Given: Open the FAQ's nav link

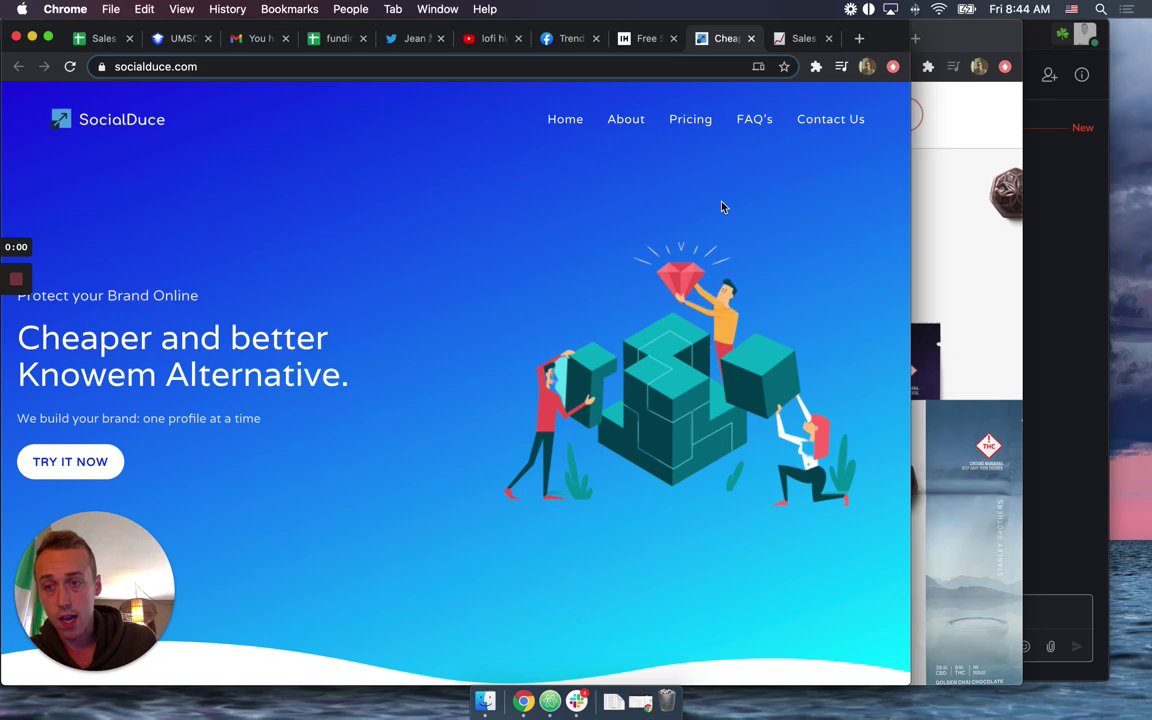Looking at the screenshot, I should click(755, 119).
